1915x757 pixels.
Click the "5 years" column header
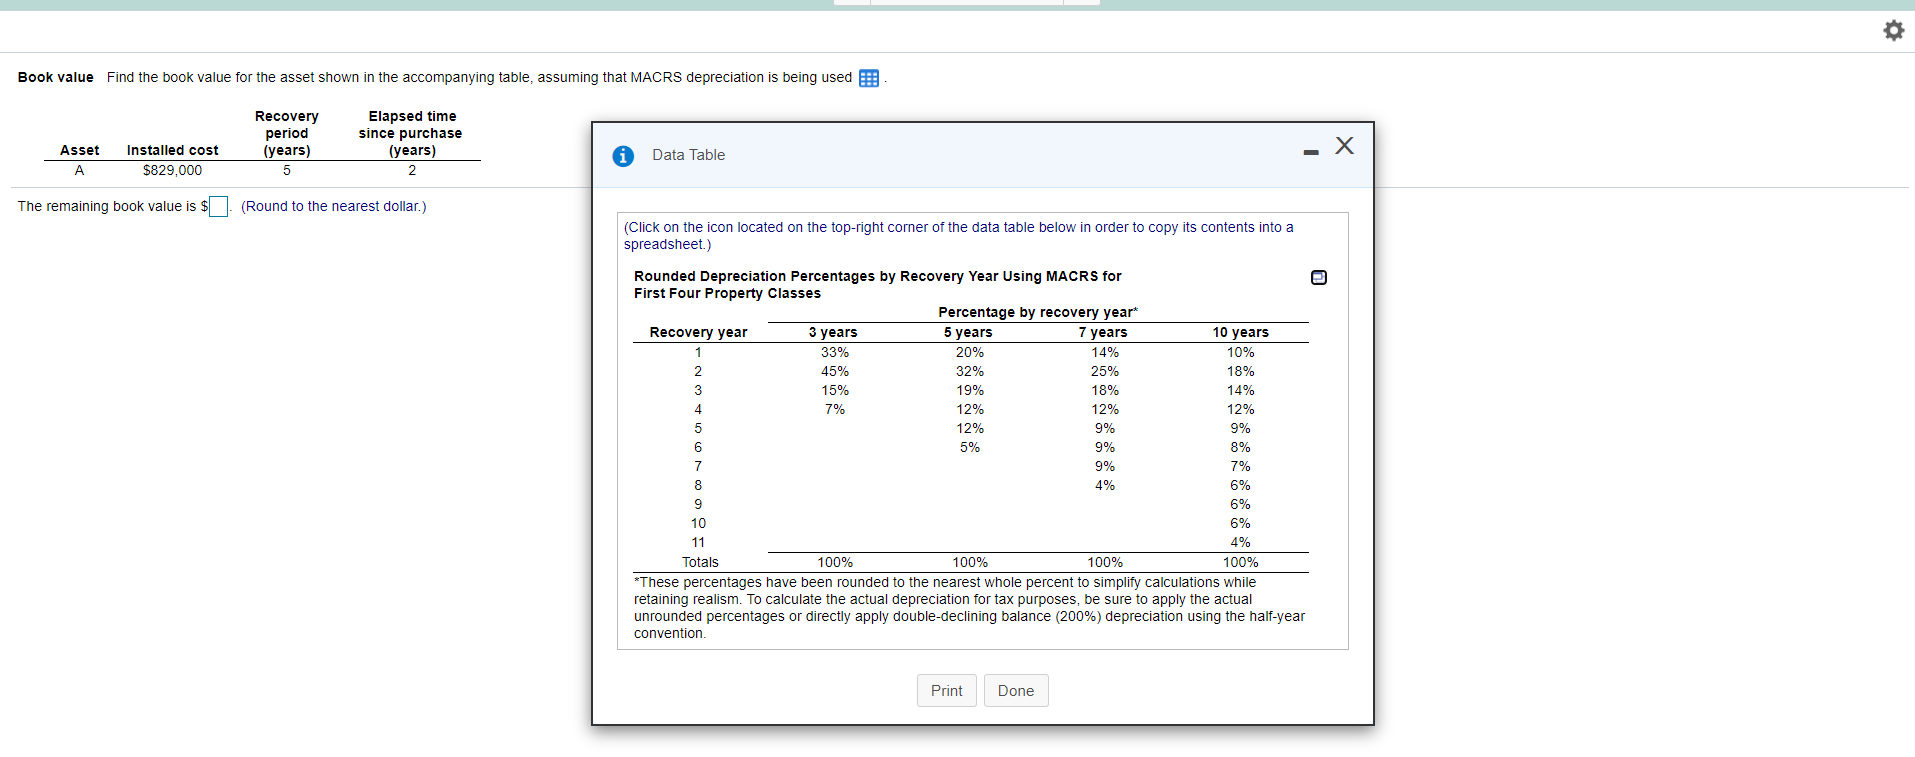coord(968,332)
